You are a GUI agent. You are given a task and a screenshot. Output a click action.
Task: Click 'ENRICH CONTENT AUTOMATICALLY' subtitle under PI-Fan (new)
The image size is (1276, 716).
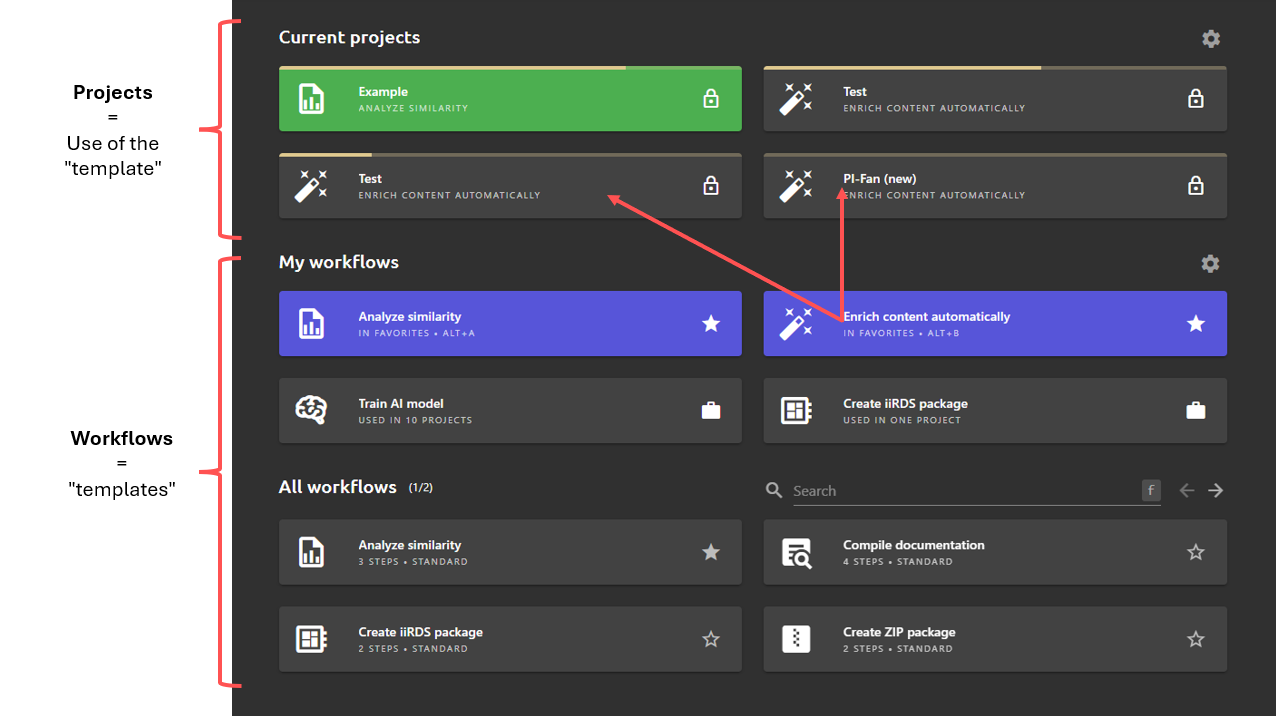coord(934,195)
